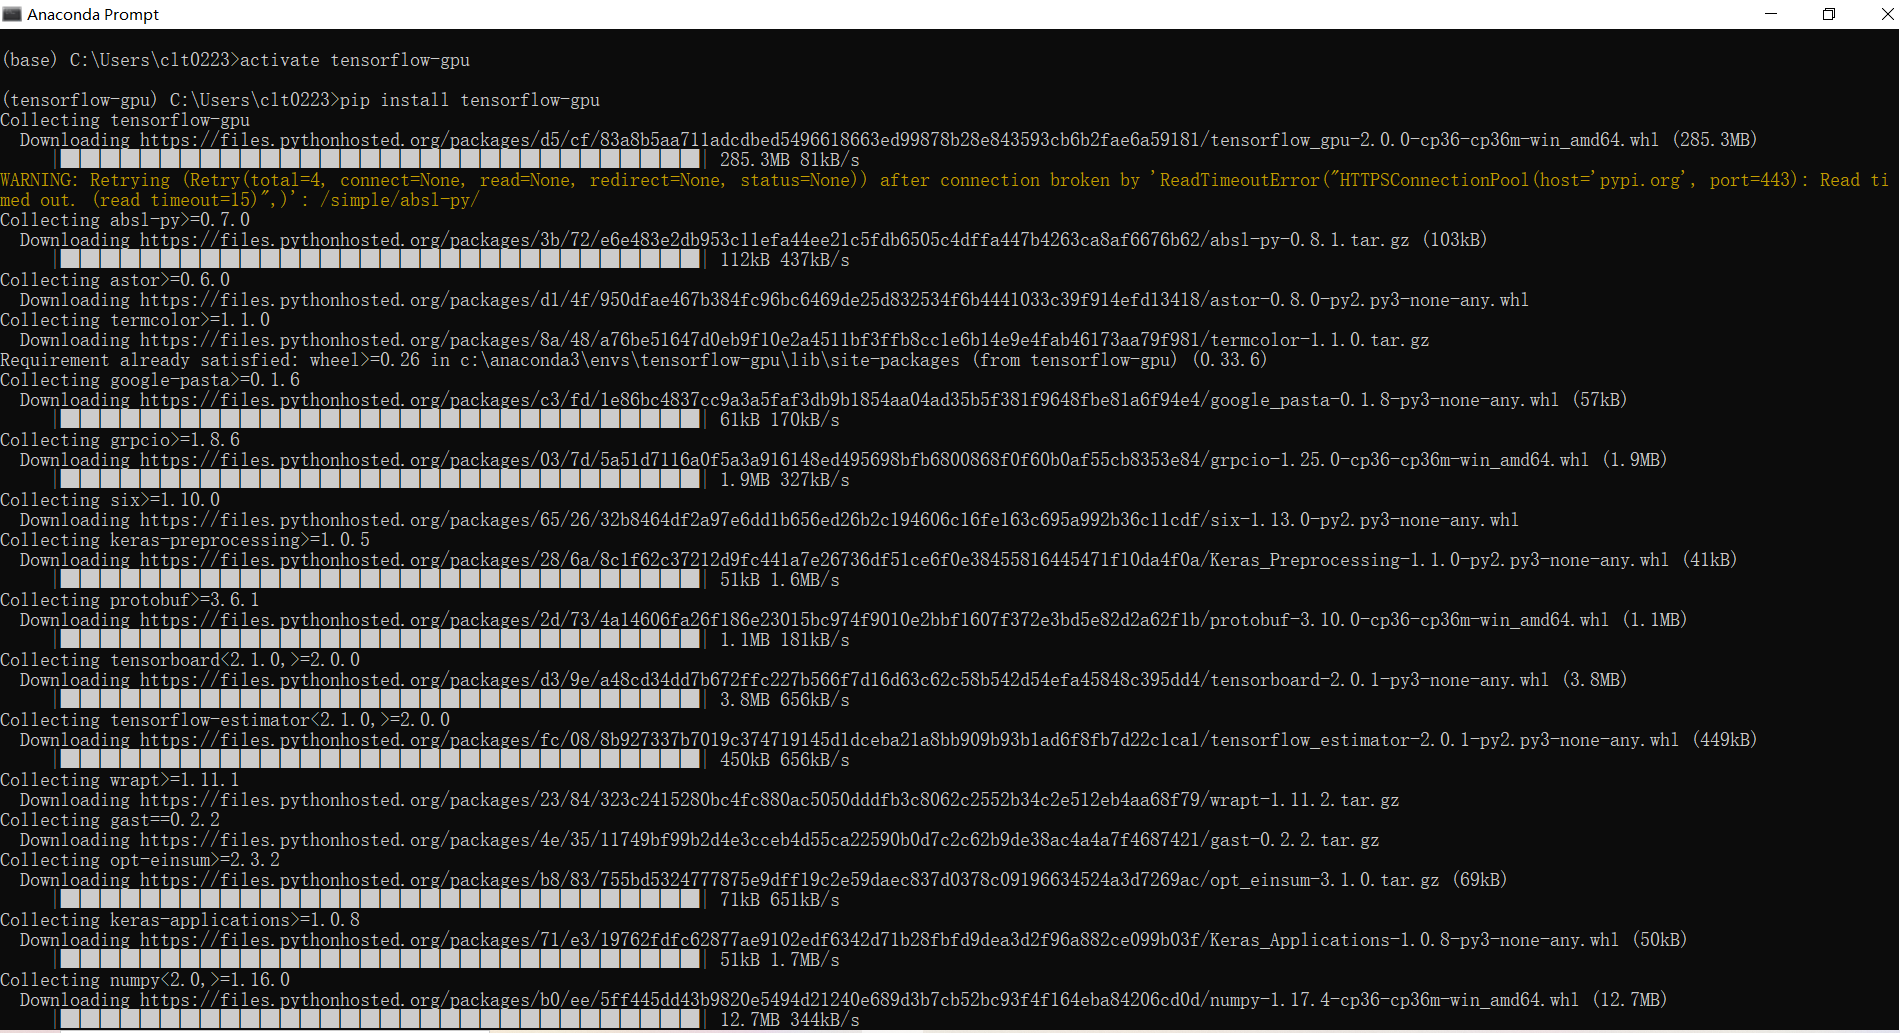Click the tensorflow_estimator-2.0.1 wheel download URL

(910, 740)
